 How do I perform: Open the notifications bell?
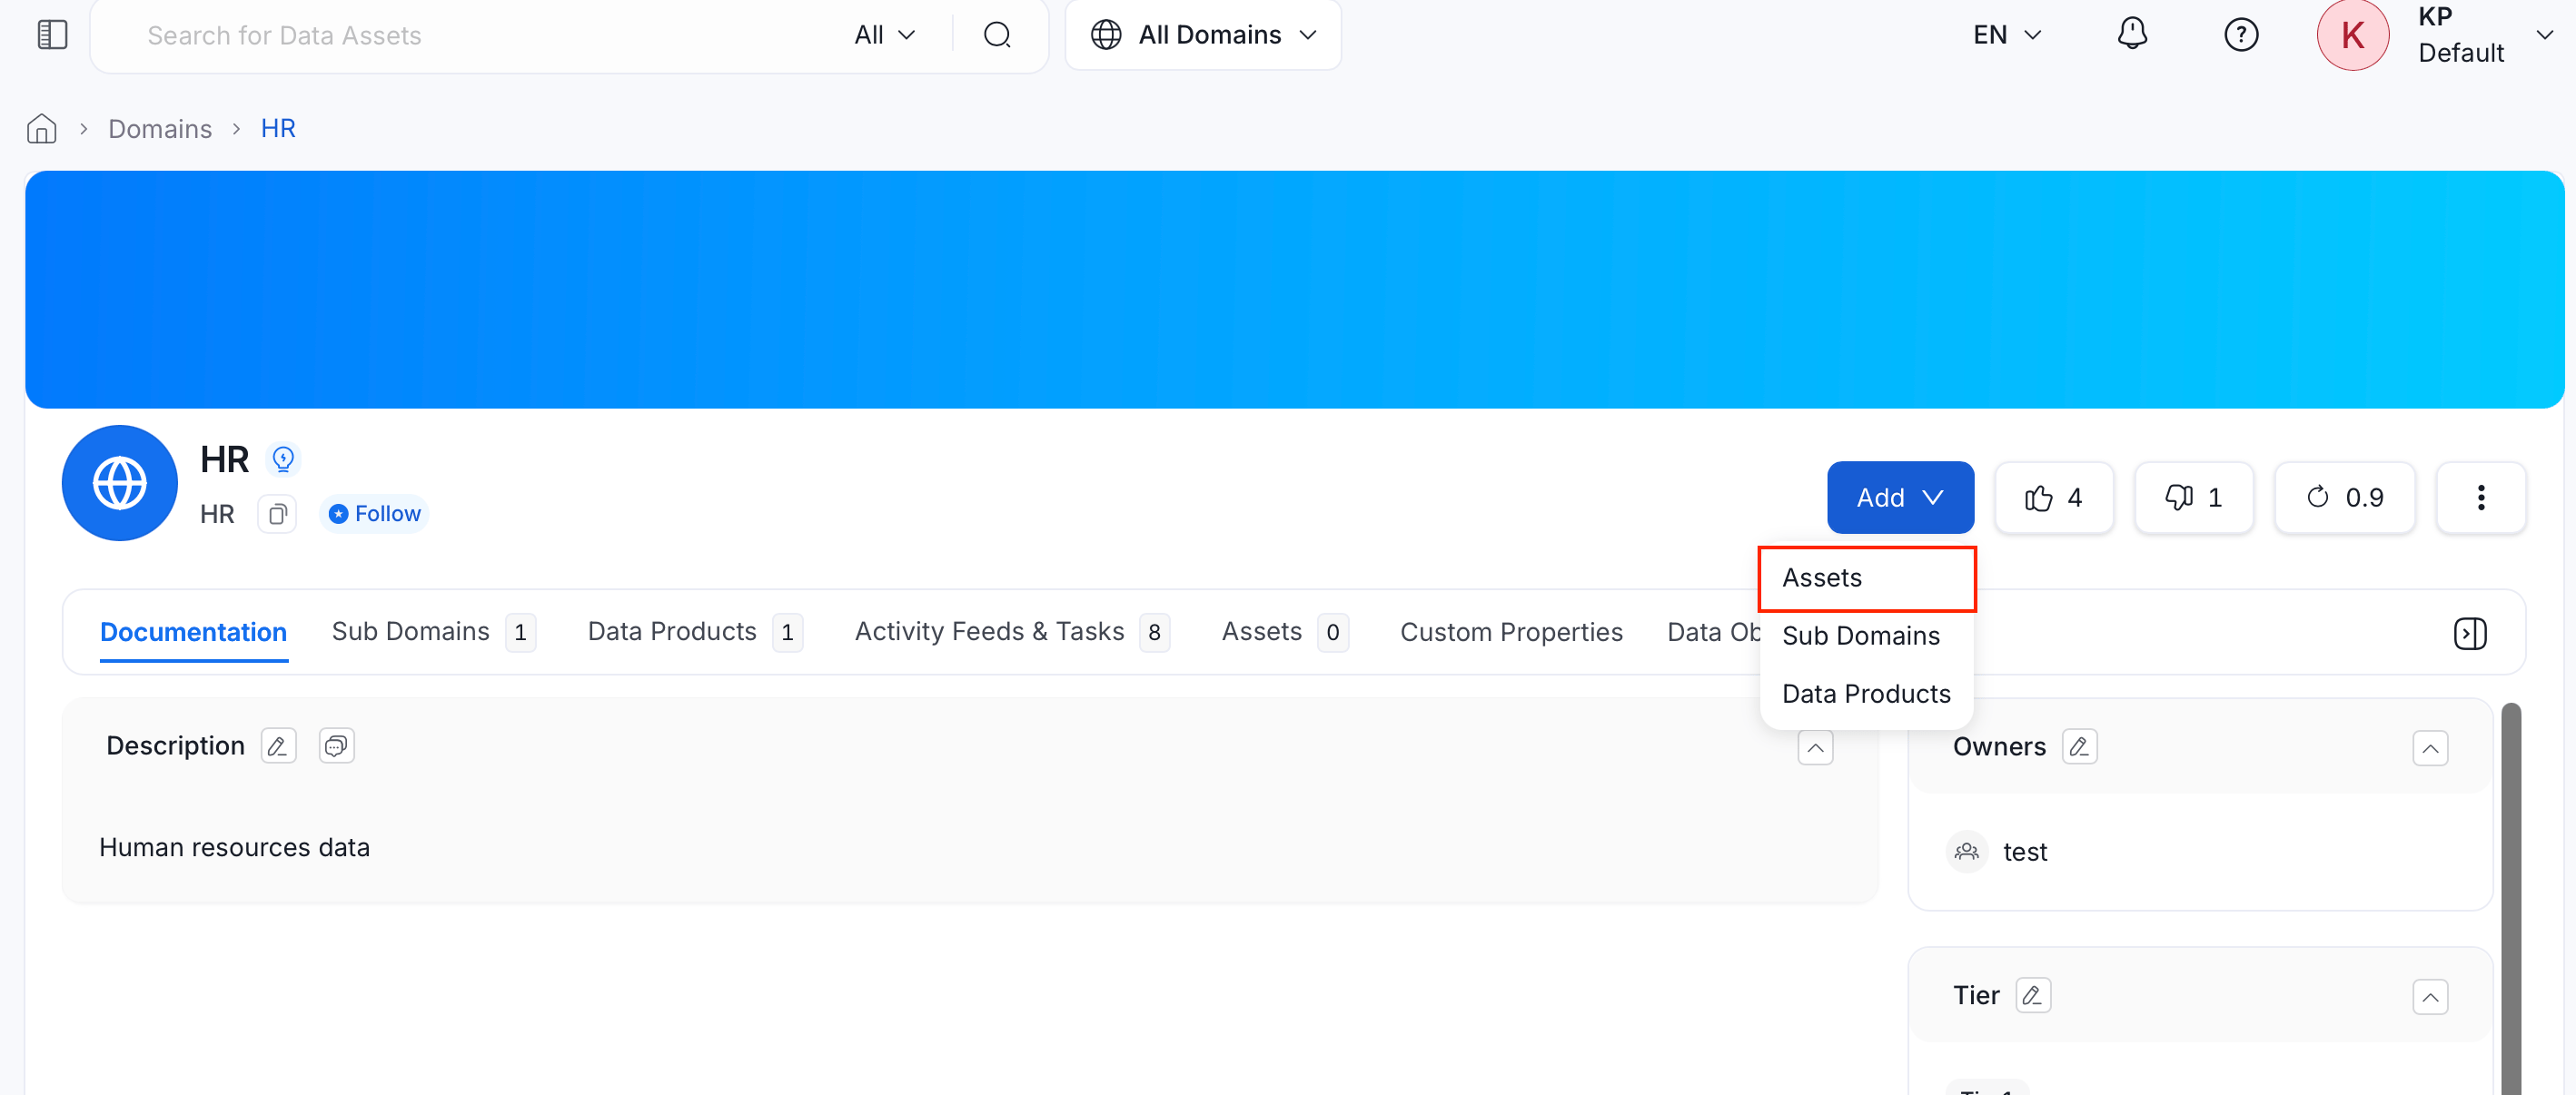point(2132,35)
